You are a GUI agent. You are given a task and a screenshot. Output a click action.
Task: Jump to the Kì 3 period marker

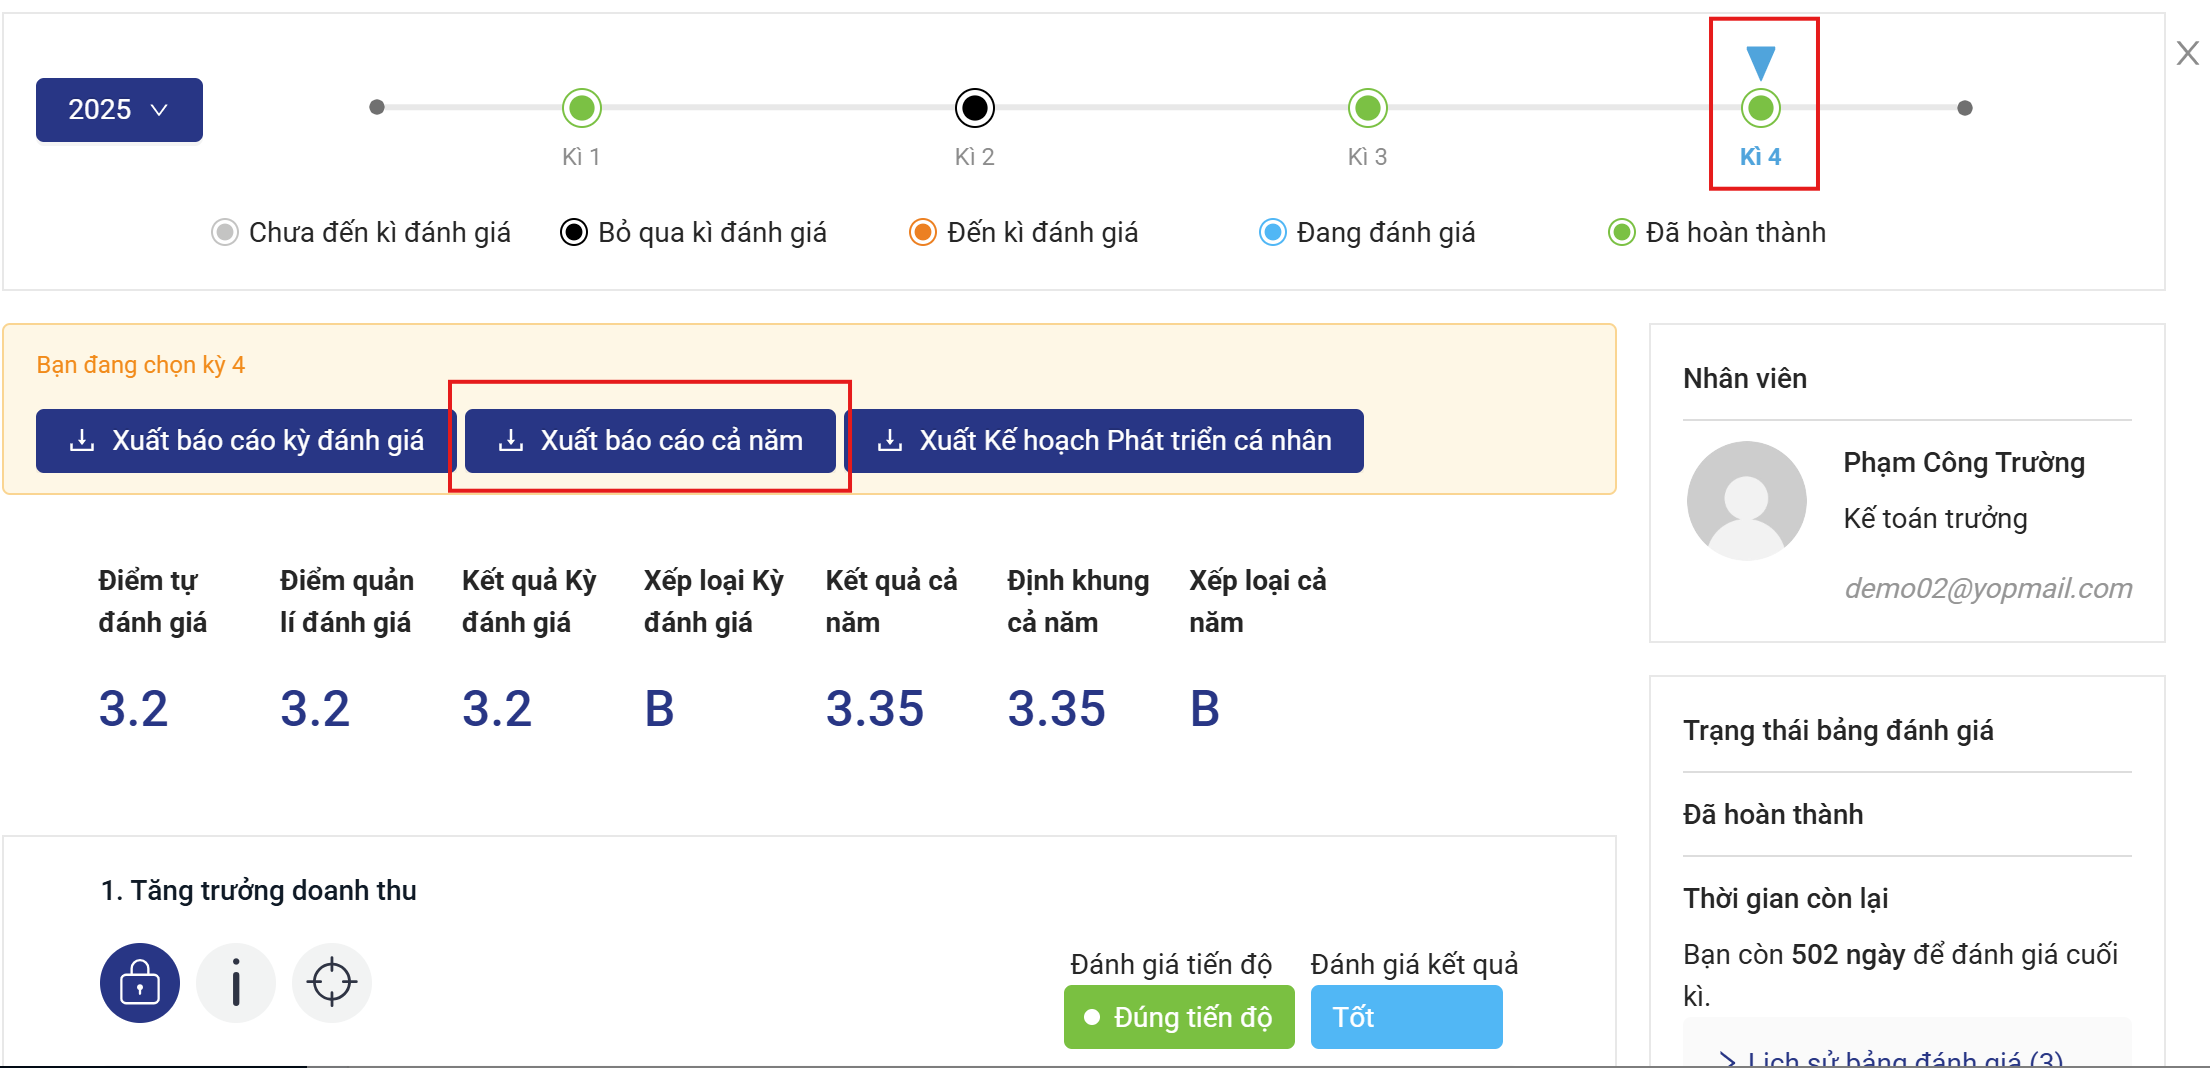click(x=1367, y=108)
